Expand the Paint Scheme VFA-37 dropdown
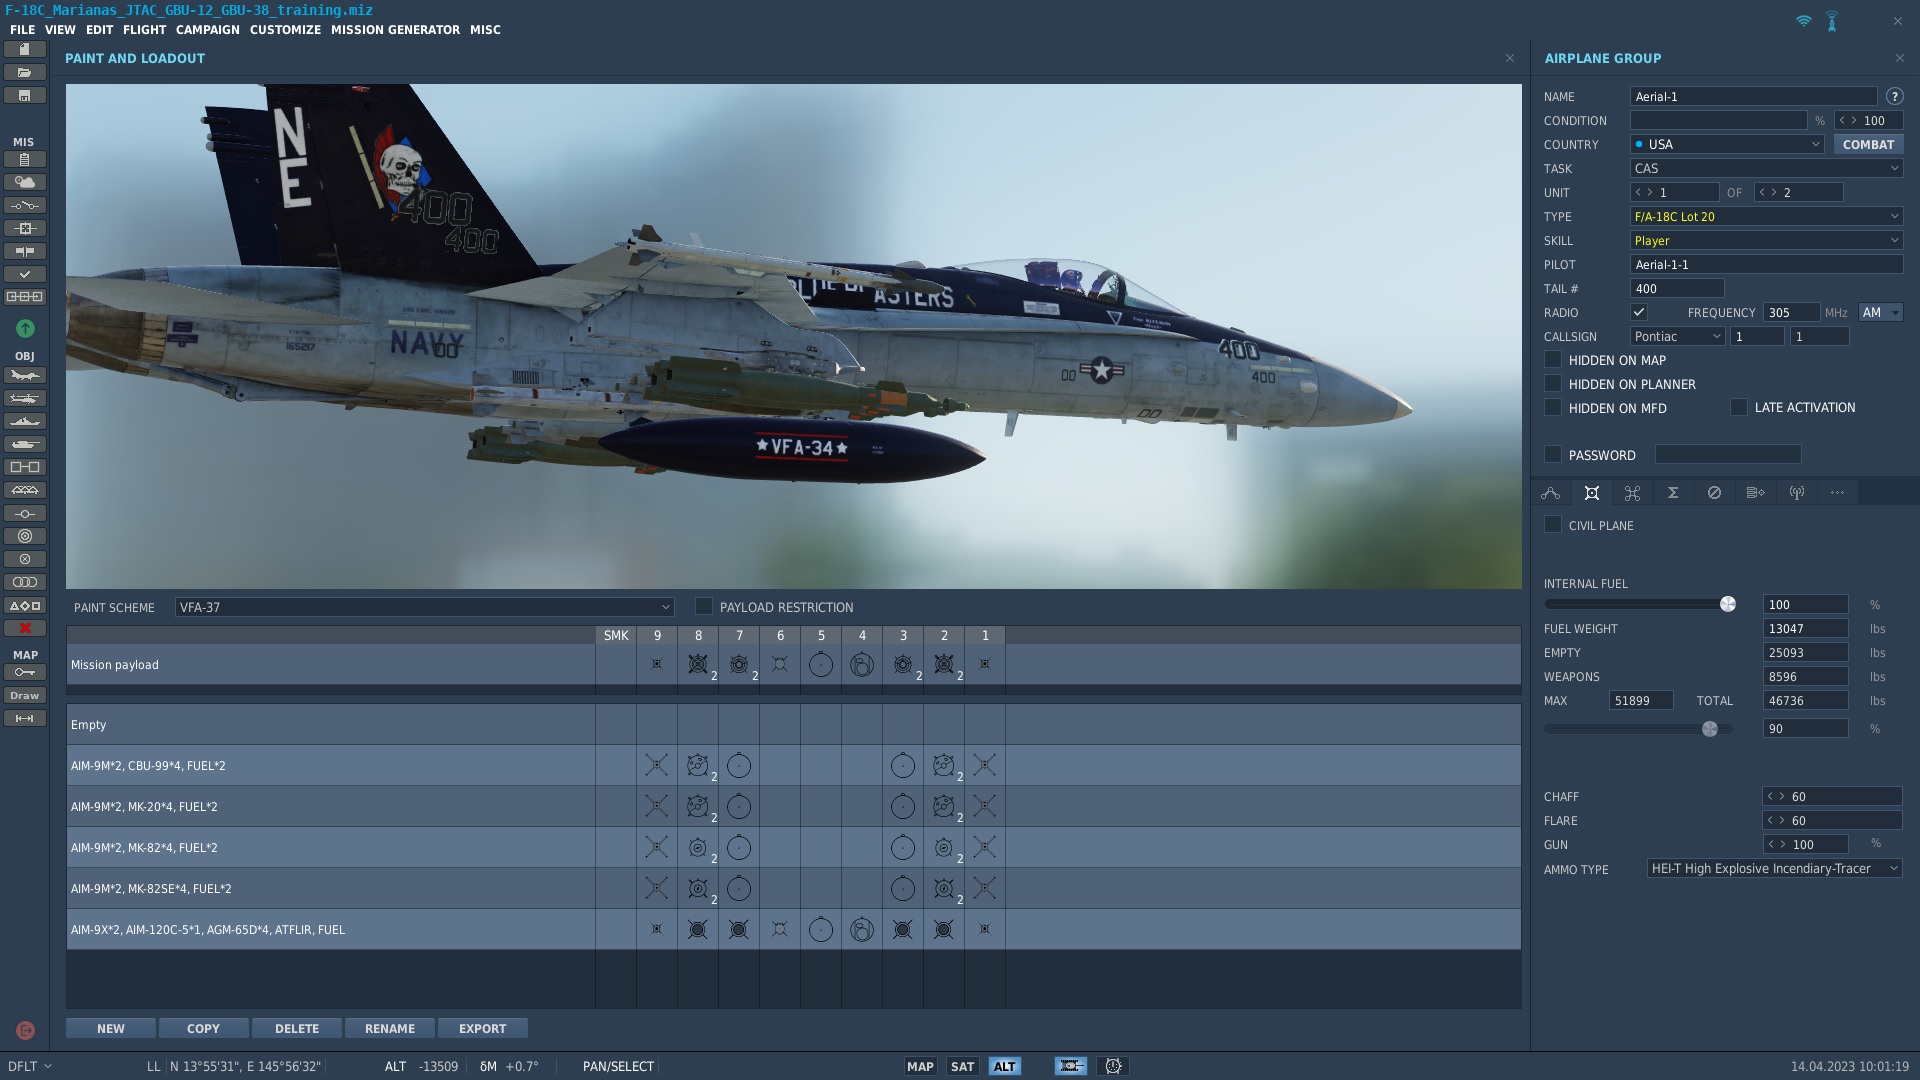The height and width of the screenshot is (1080, 1920). 424,607
